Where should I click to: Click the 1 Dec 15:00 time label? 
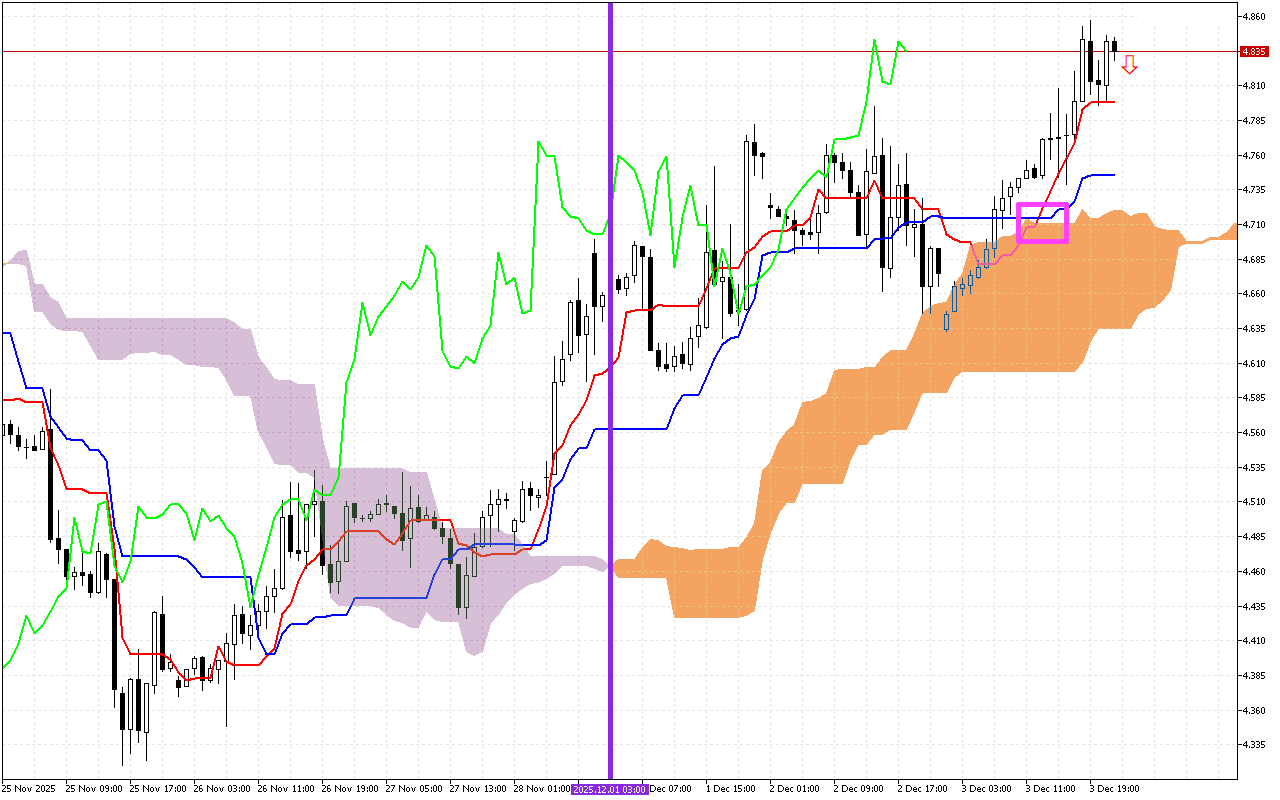[730, 789]
